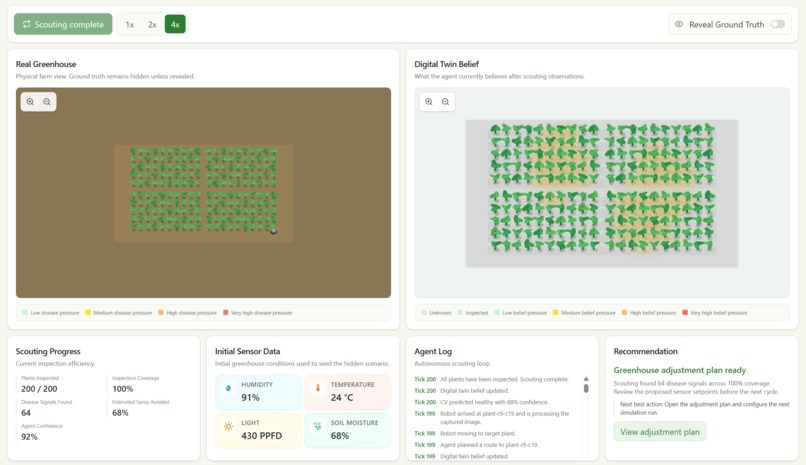Image resolution: width=806 pixels, height=465 pixels.
Task: Toggle the Reveal Ground Truth switch
Action: (778, 24)
